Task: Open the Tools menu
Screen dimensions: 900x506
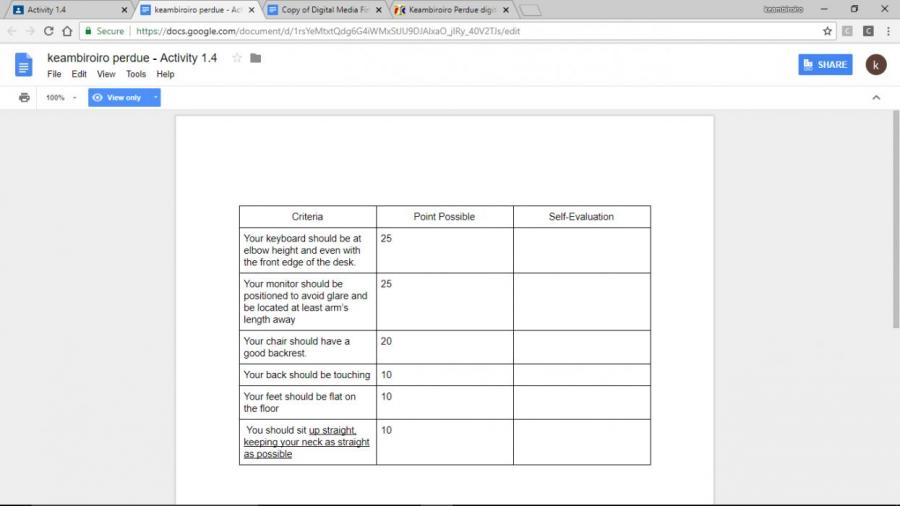Action: (x=136, y=74)
